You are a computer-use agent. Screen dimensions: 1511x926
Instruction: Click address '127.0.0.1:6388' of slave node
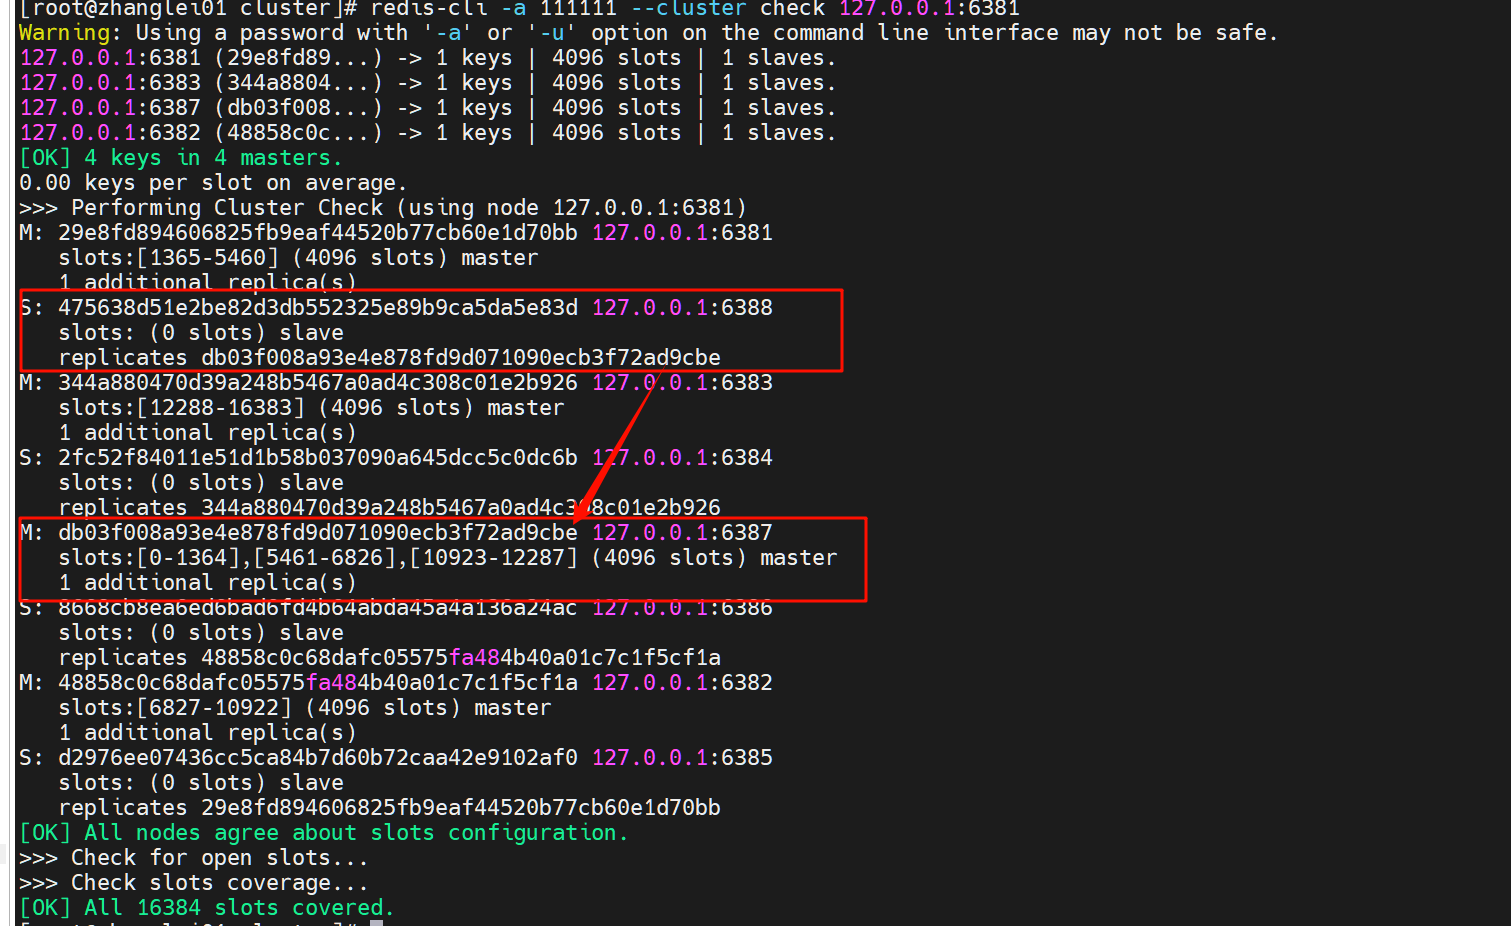point(682,308)
